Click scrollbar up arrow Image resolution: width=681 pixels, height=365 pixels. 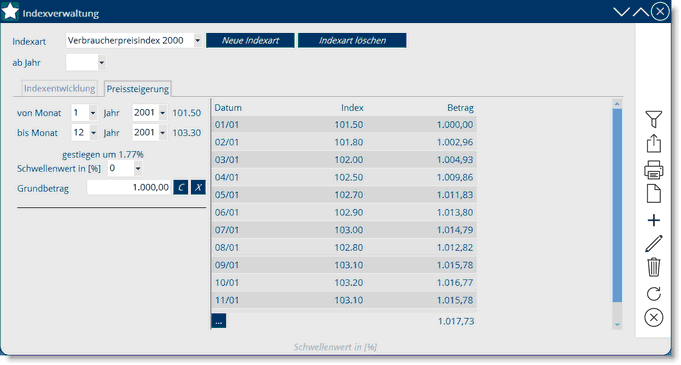coord(617,104)
